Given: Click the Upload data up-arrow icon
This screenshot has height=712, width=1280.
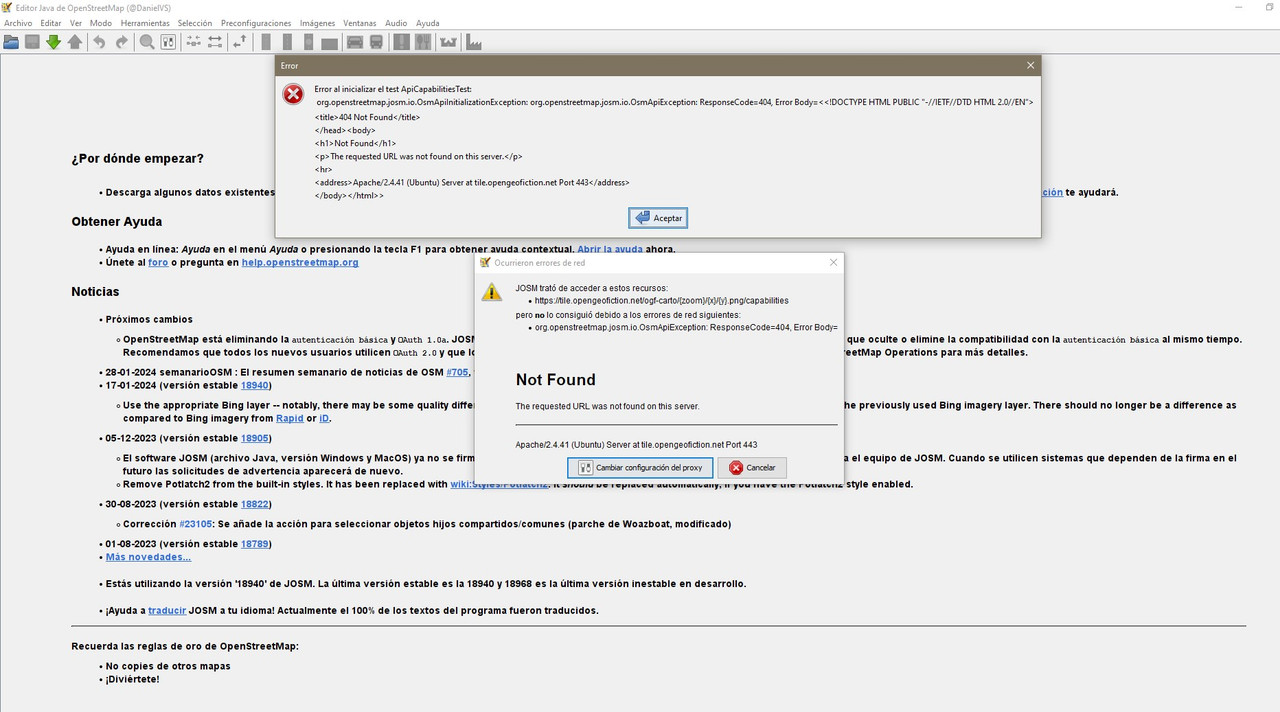Looking at the screenshot, I should 75,42.
